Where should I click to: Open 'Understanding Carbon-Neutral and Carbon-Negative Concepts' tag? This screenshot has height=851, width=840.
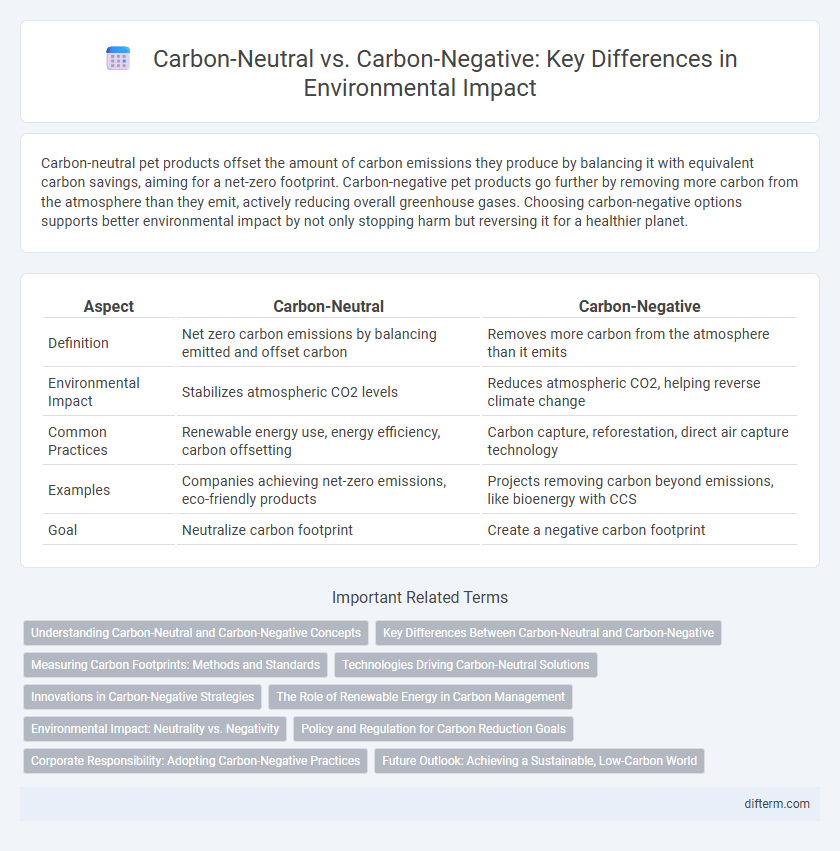[196, 633]
